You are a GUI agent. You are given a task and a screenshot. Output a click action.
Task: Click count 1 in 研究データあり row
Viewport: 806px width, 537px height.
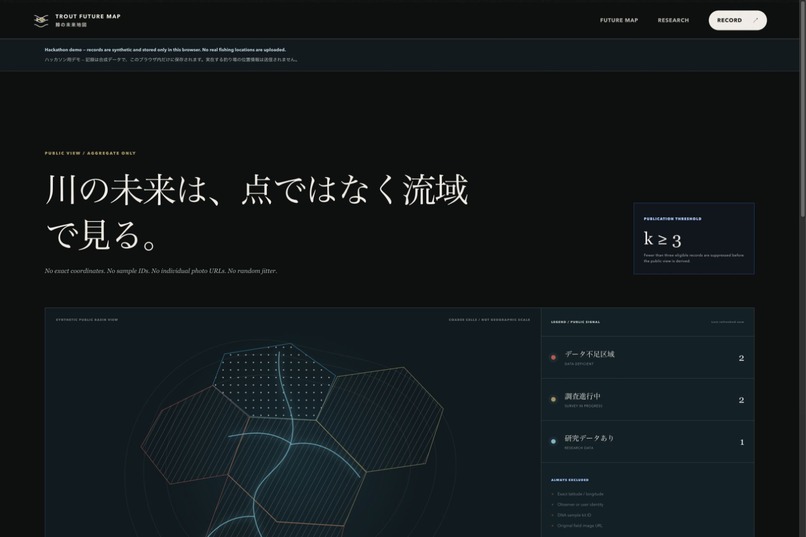742,442
